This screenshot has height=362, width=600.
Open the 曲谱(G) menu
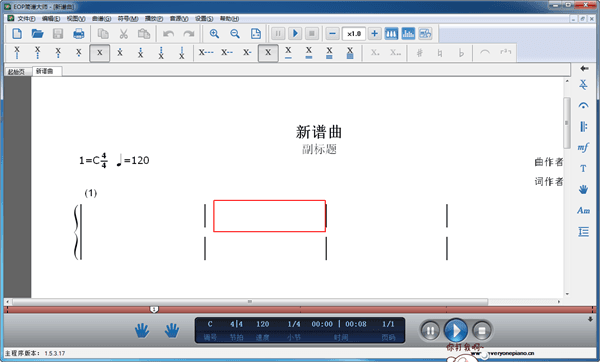click(101, 18)
